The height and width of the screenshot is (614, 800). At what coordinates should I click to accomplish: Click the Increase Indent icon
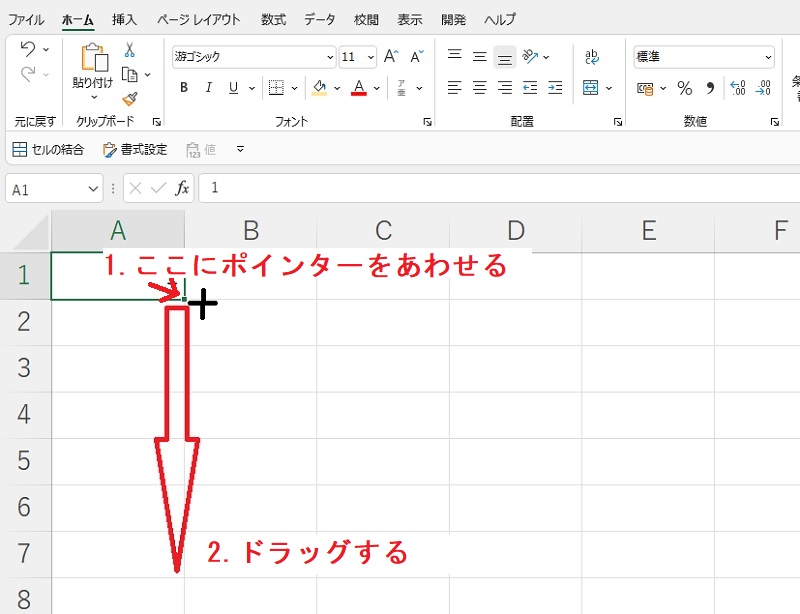pyautogui.click(x=555, y=88)
